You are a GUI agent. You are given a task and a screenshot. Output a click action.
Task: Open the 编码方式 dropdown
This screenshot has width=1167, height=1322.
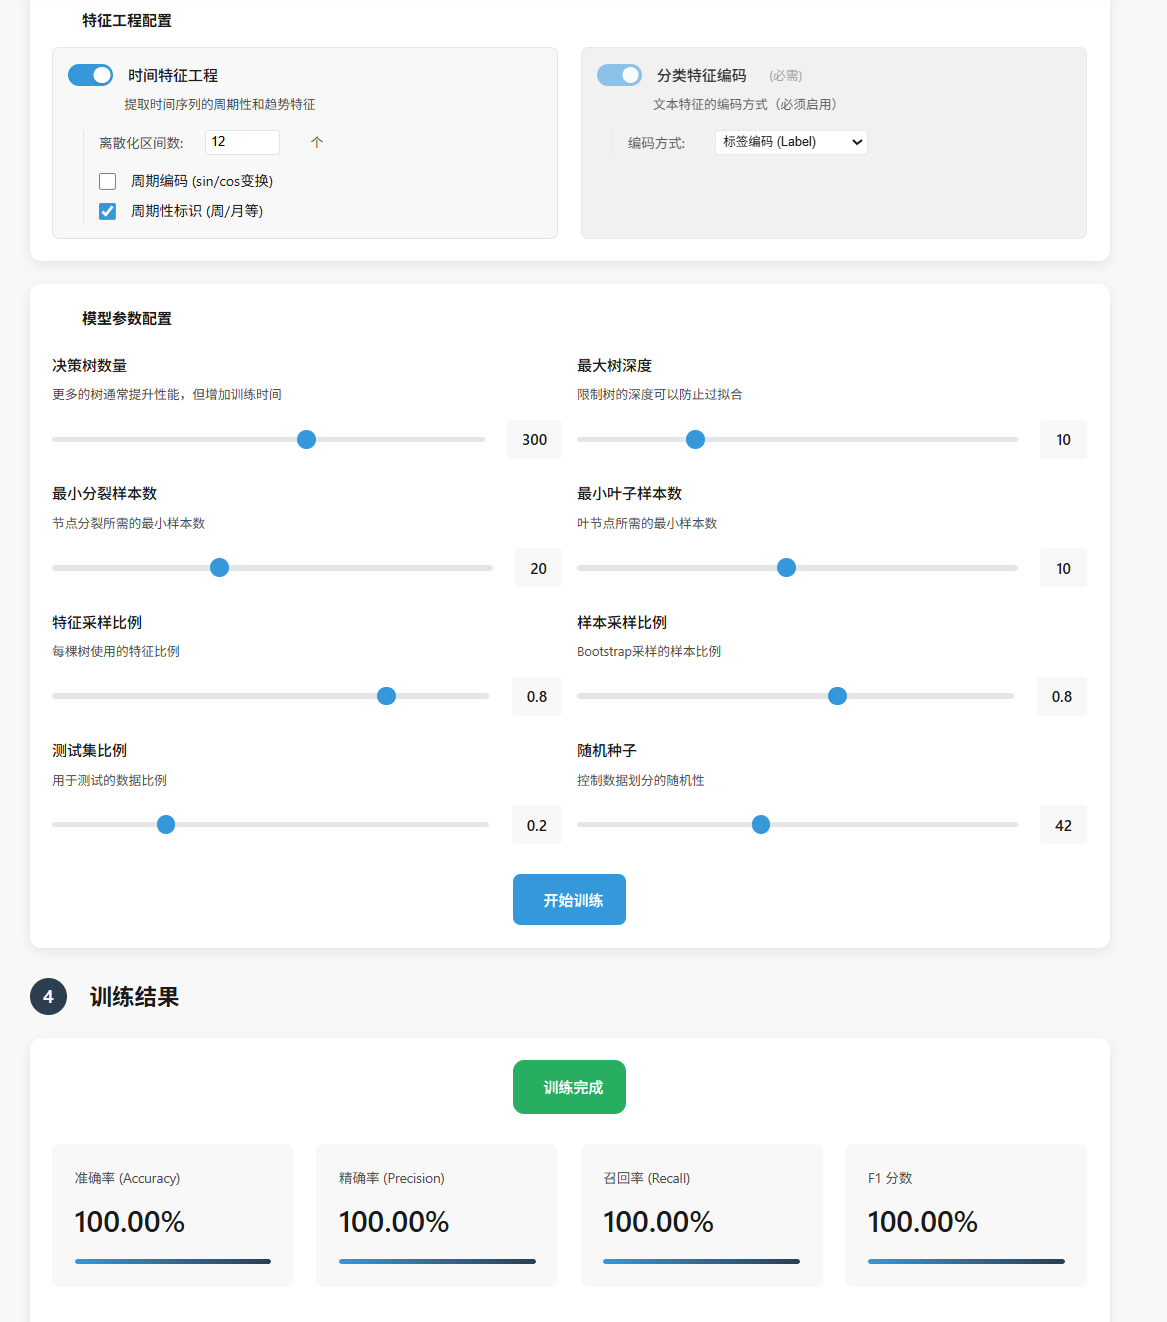(790, 142)
